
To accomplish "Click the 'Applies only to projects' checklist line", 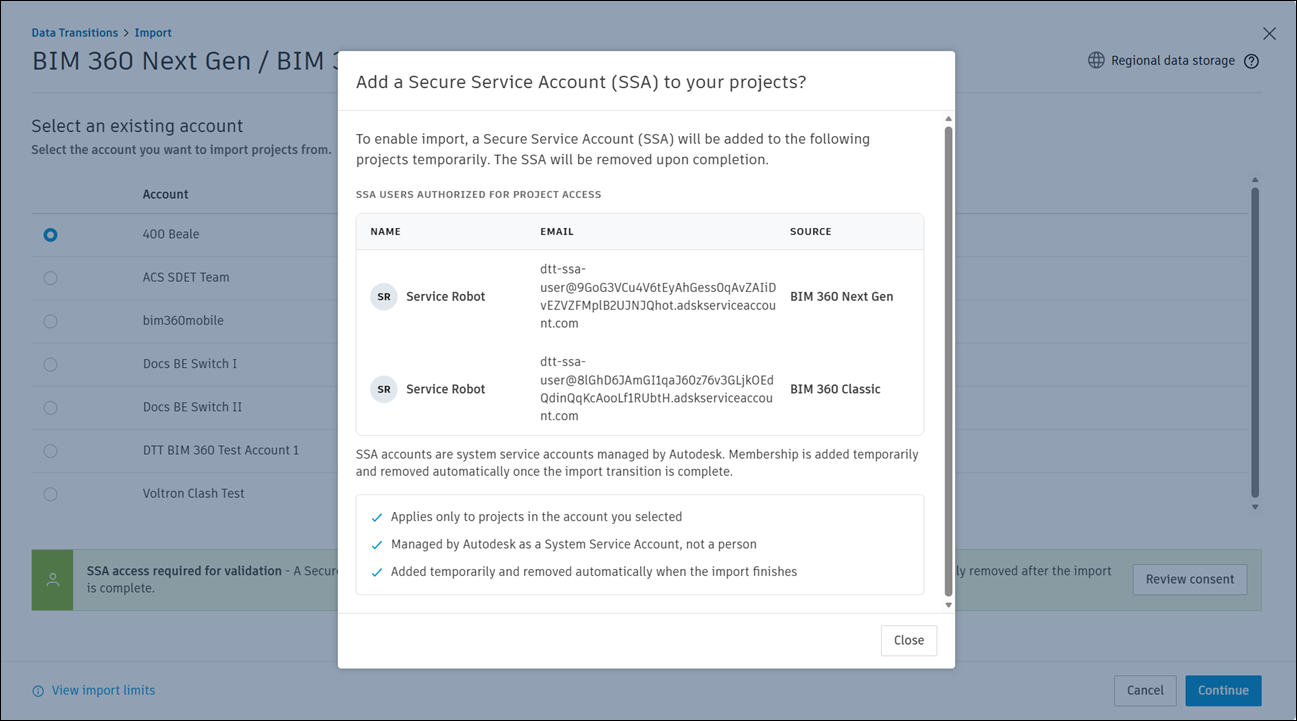I will click(x=536, y=517).
